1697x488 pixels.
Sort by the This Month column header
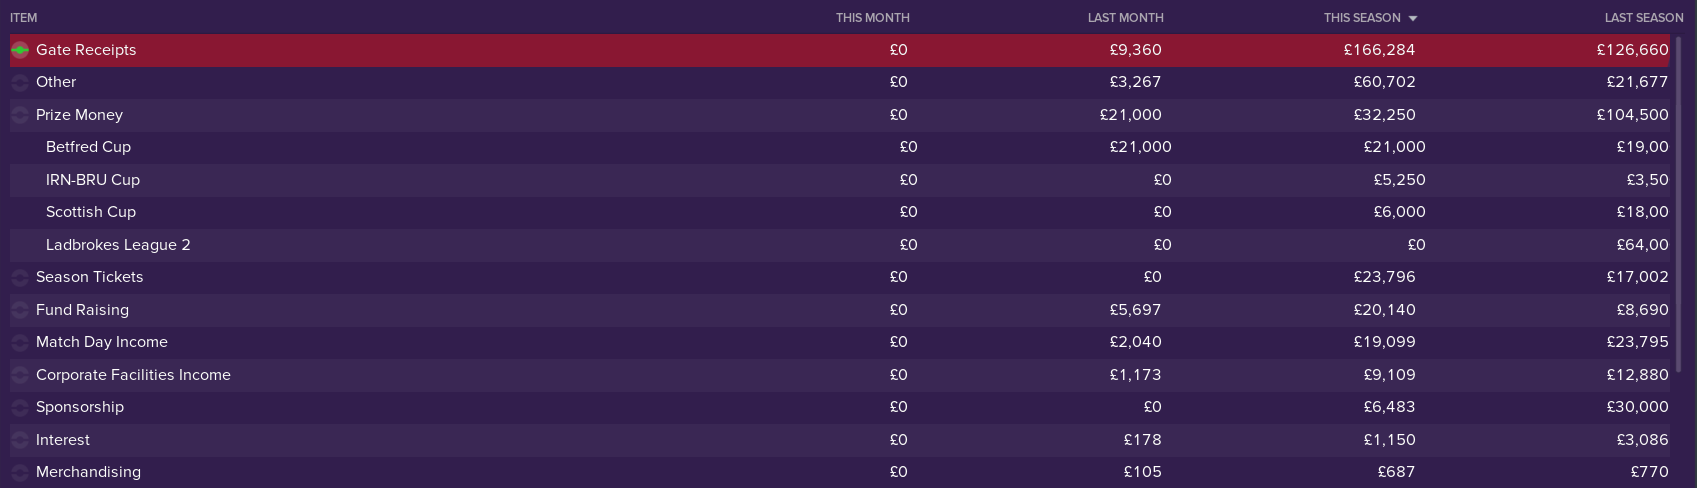click(x=872, y=18)
